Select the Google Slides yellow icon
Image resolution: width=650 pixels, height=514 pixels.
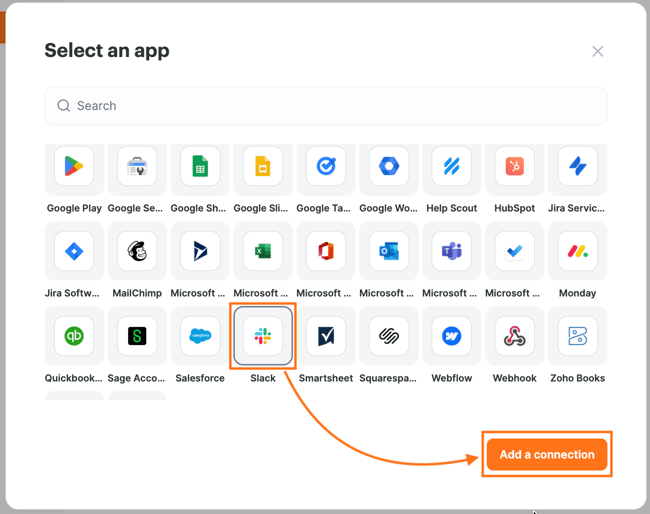263,167
